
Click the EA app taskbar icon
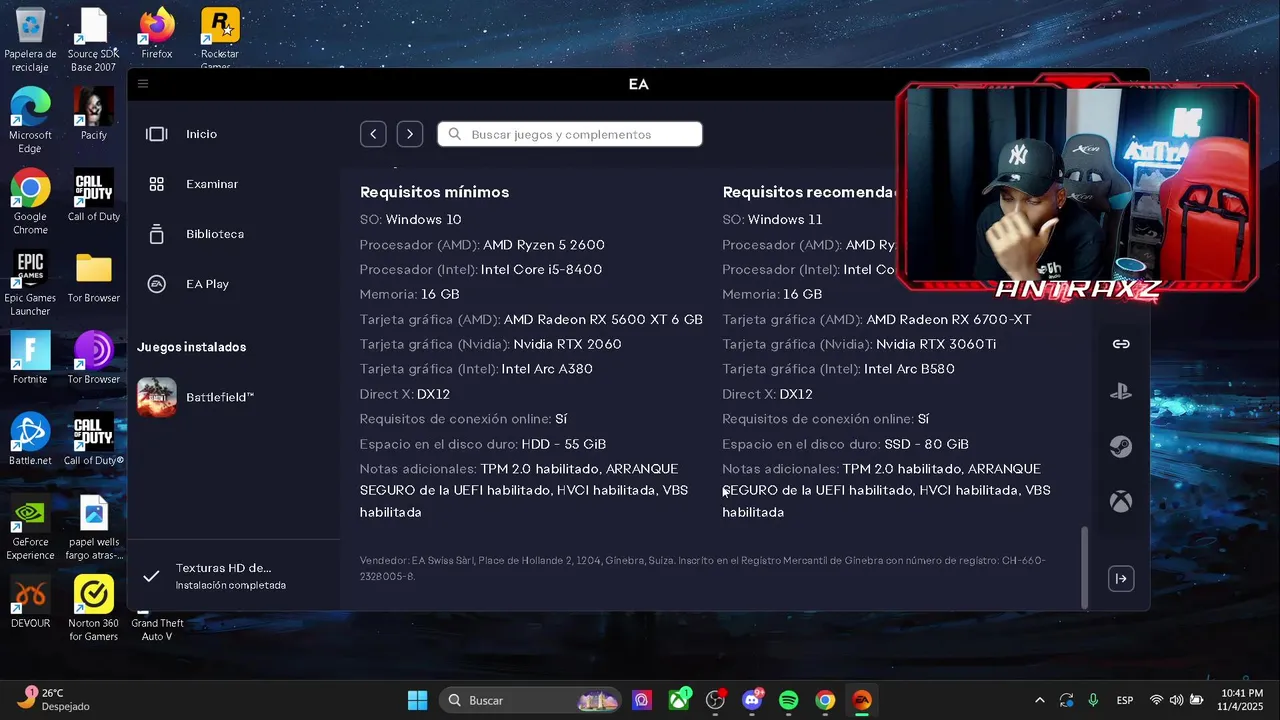pyautogui.click(x=861, y=700)
